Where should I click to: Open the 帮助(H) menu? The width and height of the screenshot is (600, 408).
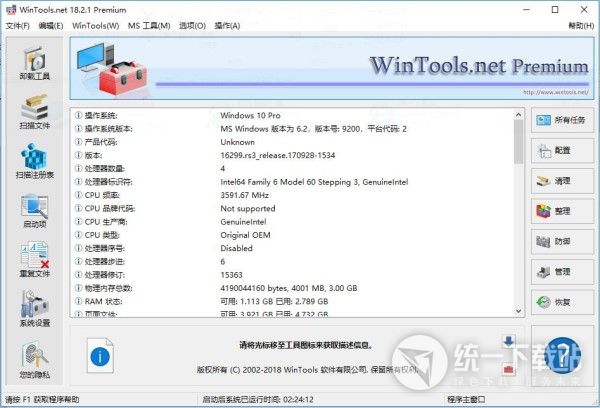pos(581,26)
